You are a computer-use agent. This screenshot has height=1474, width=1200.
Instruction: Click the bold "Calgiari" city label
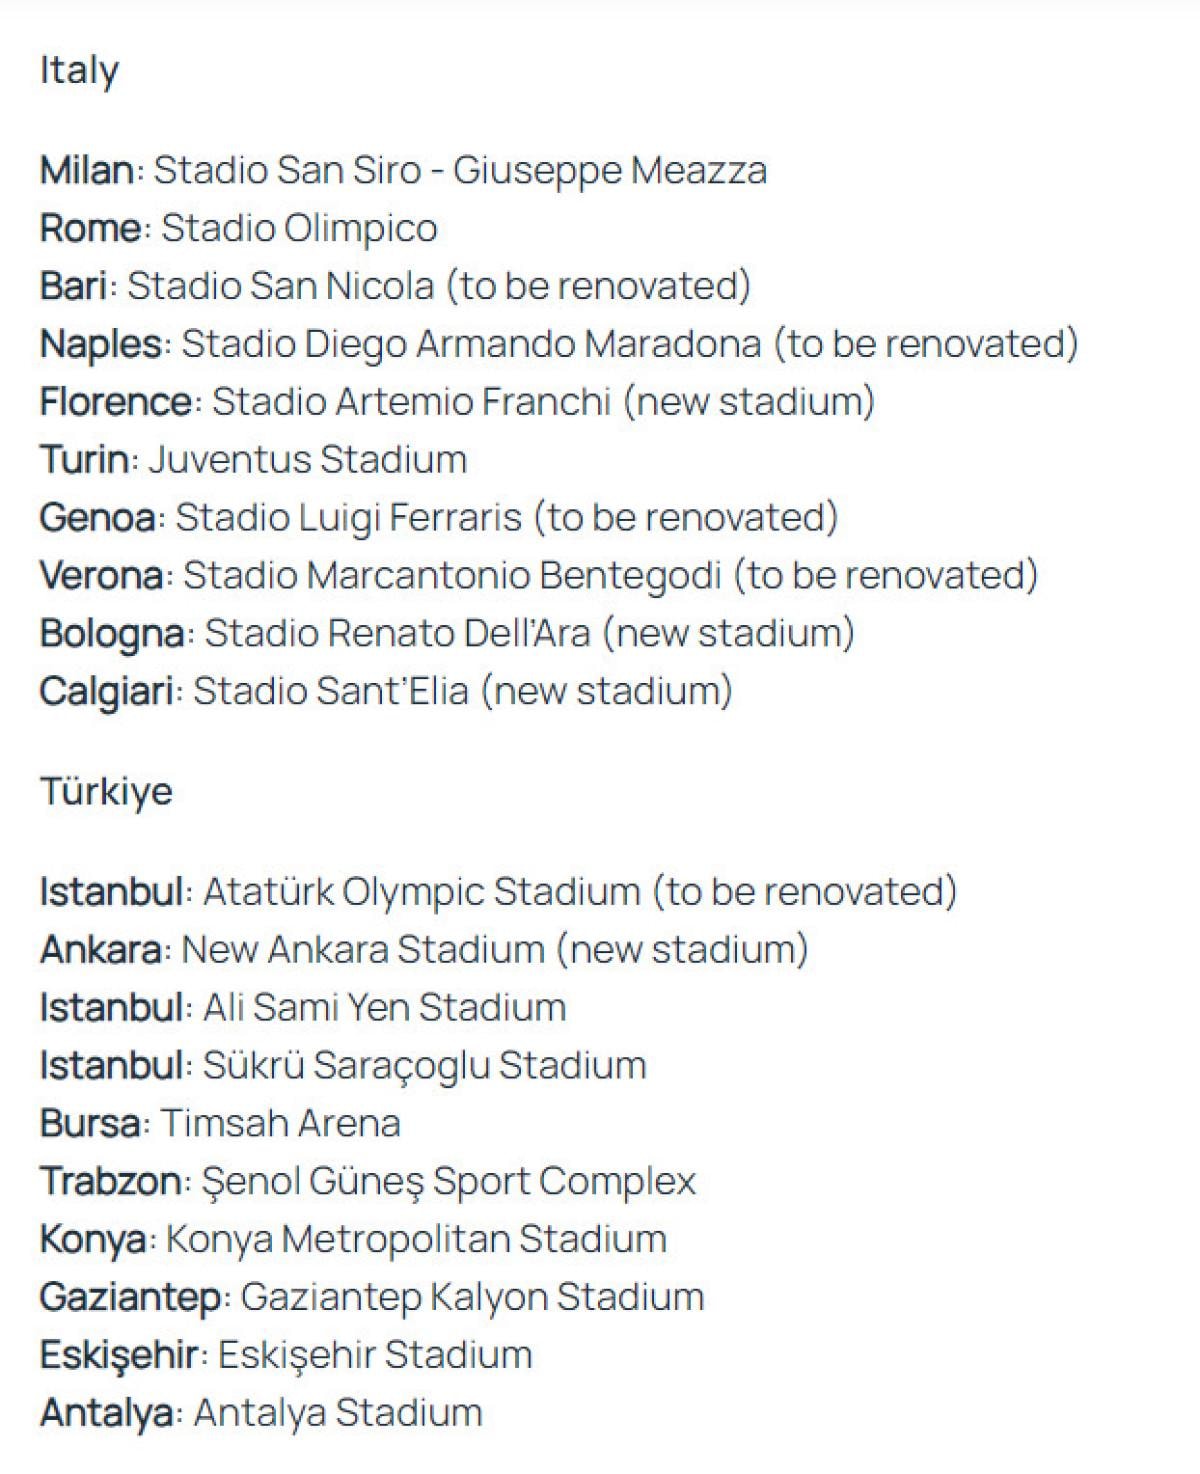(x=107, y=692)
